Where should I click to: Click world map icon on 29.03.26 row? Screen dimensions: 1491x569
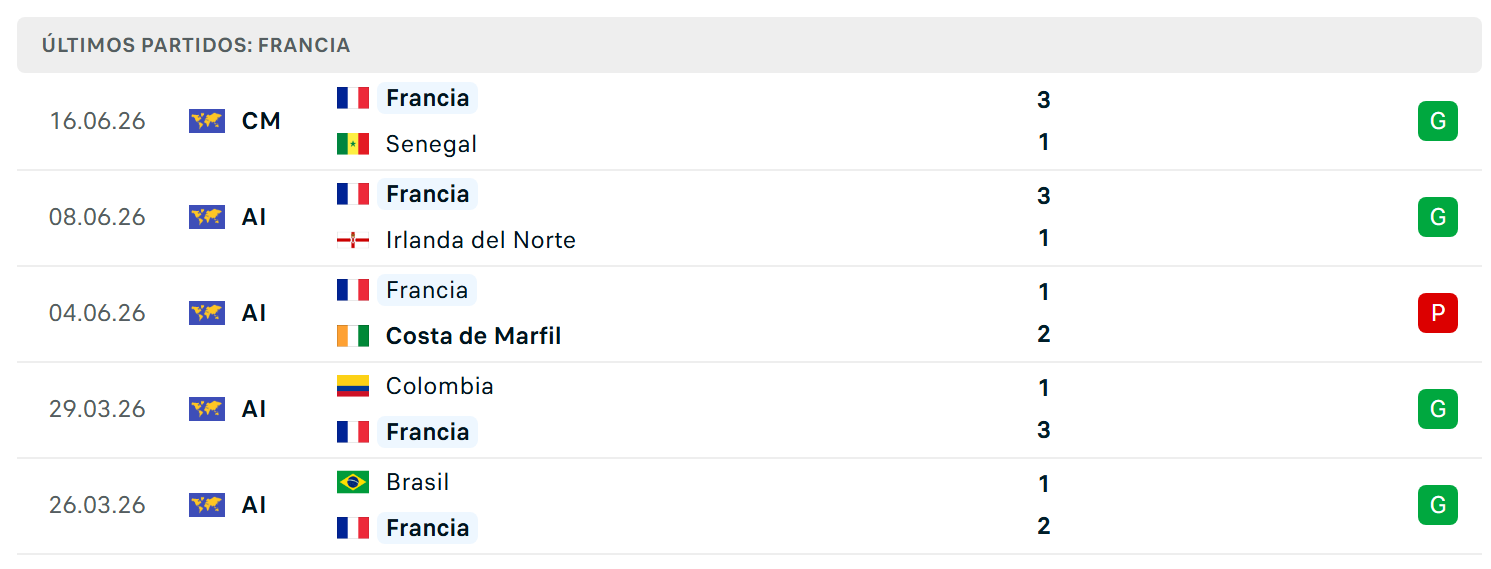tap(207, 409)
